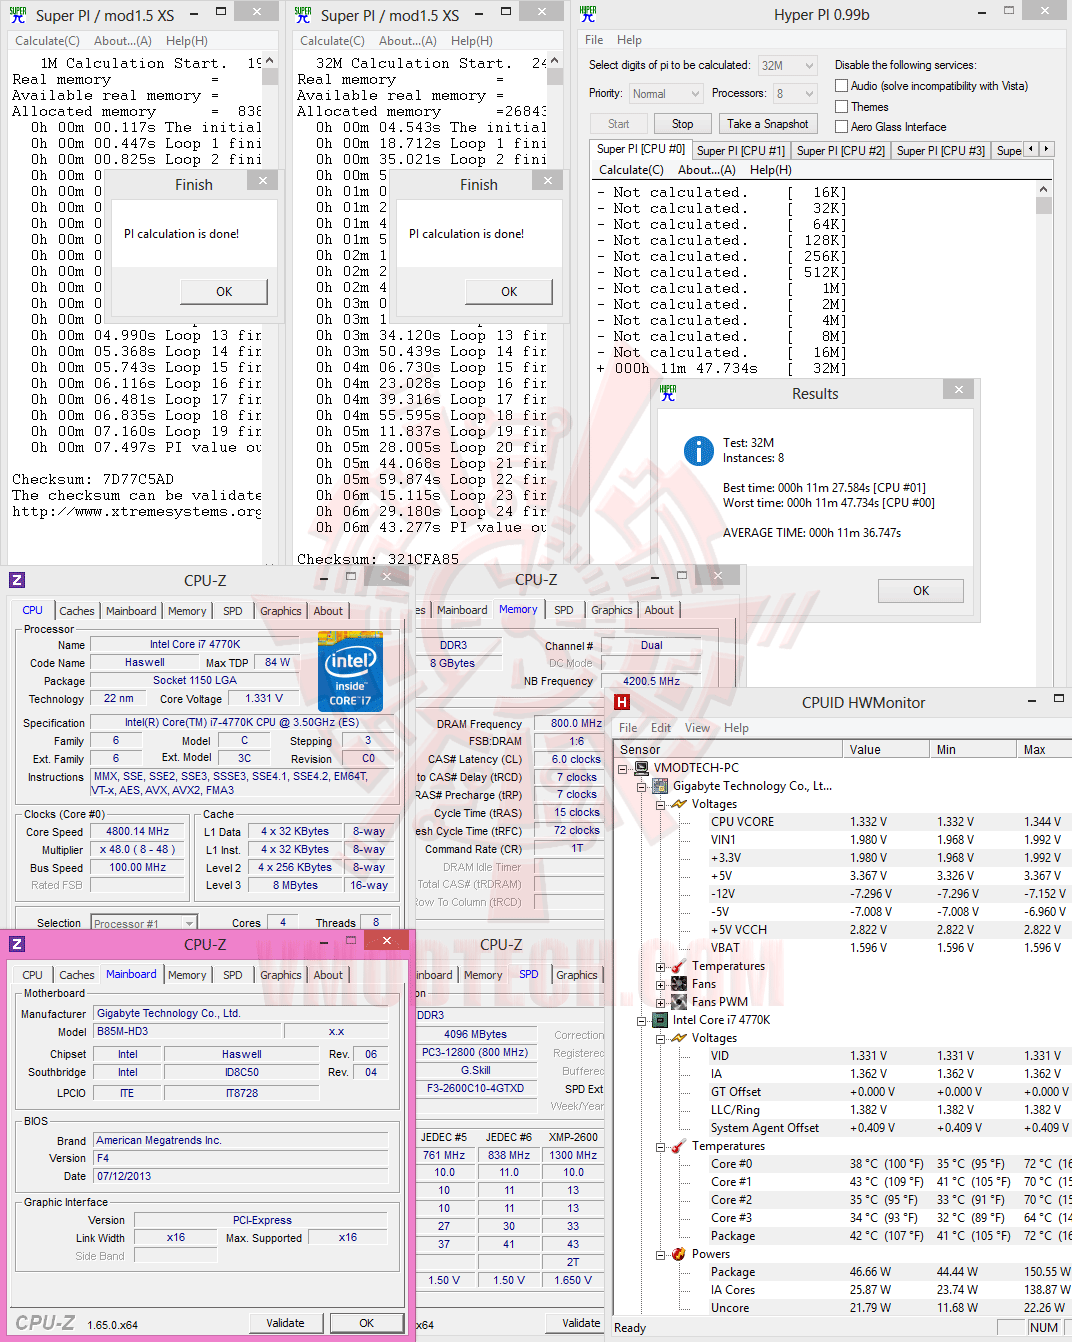Image resolution: width=1072 pixels, height=1342 pixels.
Task: Switch to Super PI [CPU #3] tab
Action: [x=941, y=150]
